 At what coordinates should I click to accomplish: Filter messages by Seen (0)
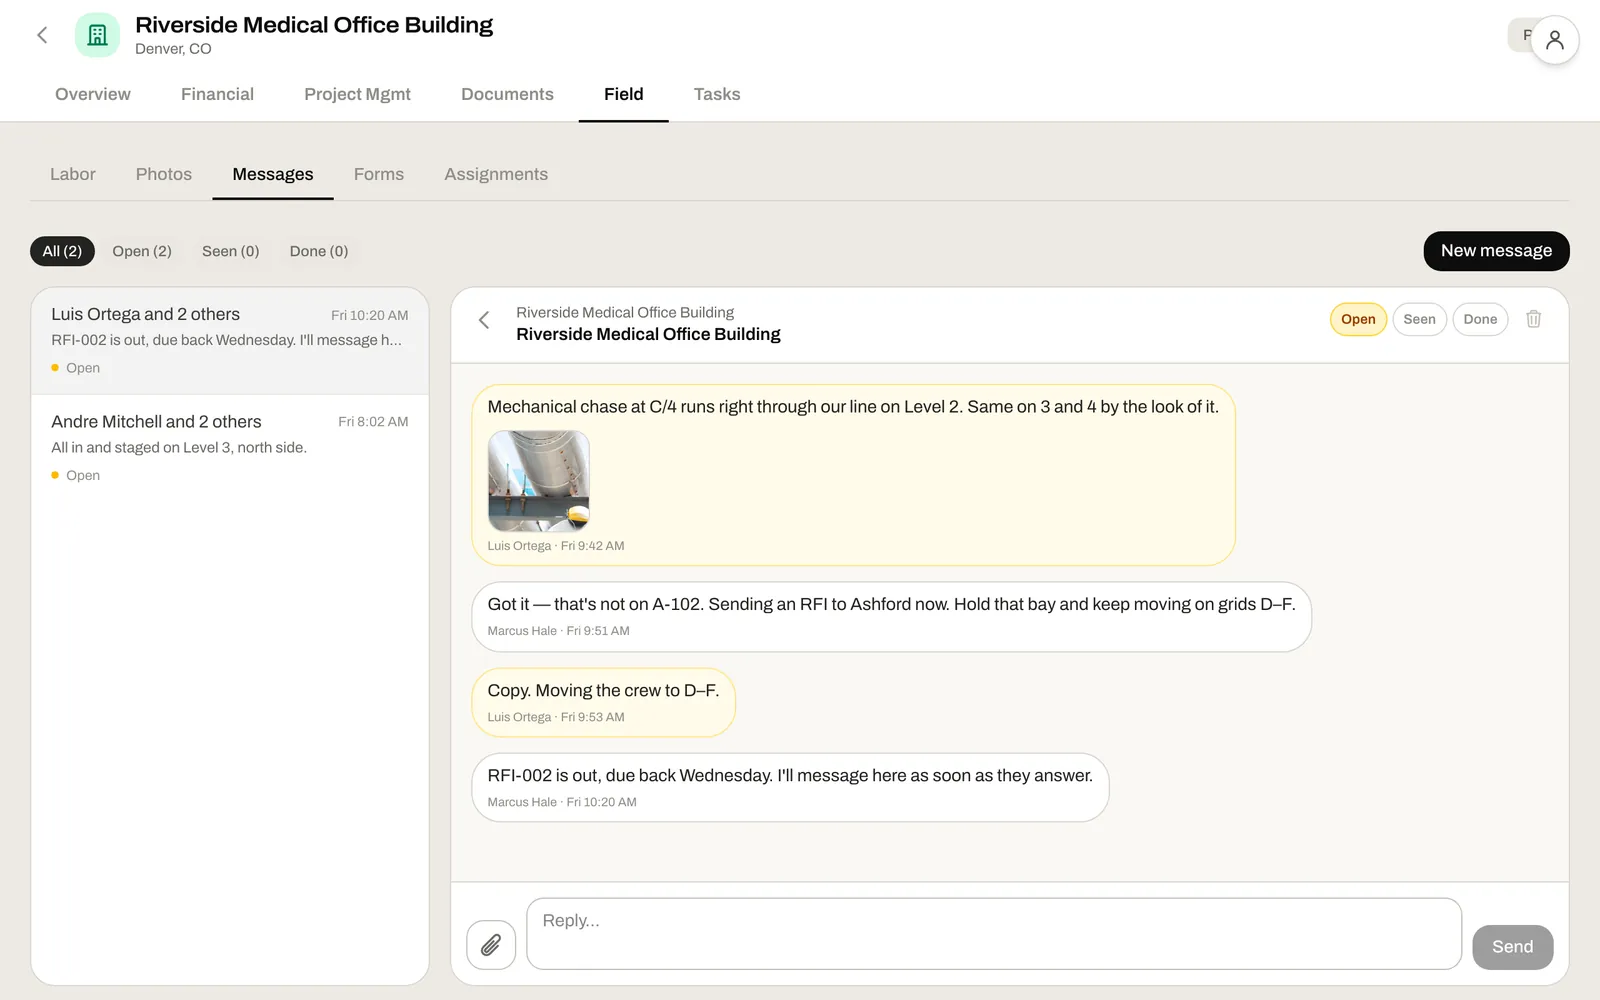[230, 251]
